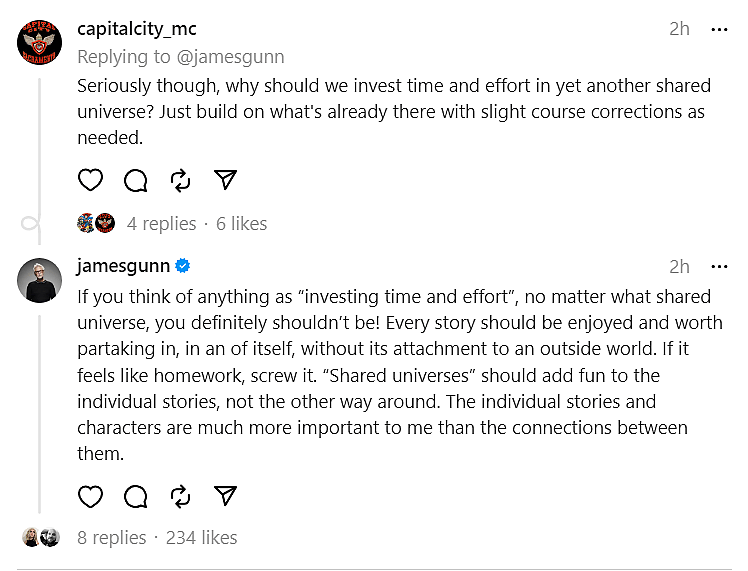Open jamesgunn profile avatar
The image size is (748, 571).
click(41, 279)
